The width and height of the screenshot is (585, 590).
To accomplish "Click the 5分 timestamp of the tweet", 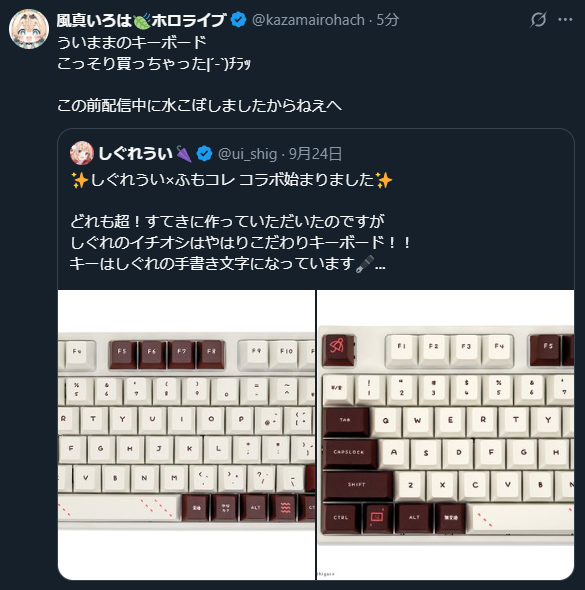I will (x=387, y=20).
